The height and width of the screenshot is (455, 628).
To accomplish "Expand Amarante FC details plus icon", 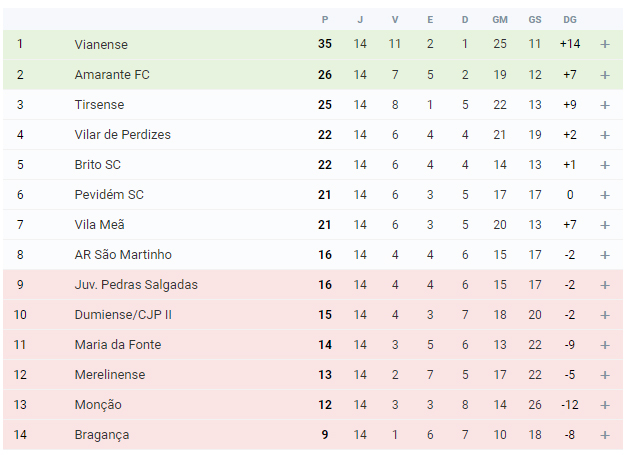I will pyautogui.click(x=605, y=75).
